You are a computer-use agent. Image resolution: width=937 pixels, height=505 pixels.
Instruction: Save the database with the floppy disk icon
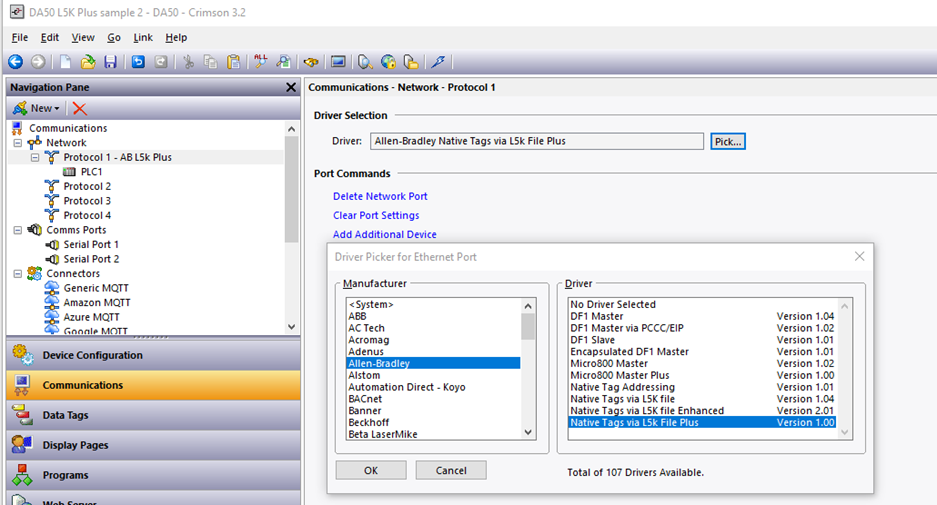click(111, 62)
